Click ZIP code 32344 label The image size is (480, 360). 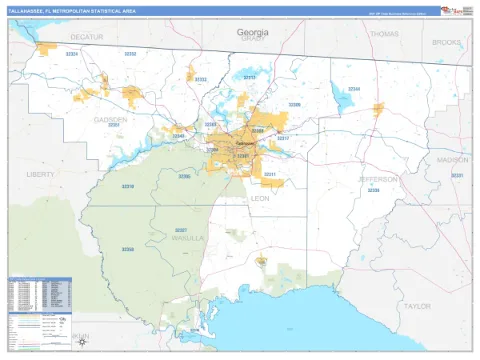(x=354, y=89)
